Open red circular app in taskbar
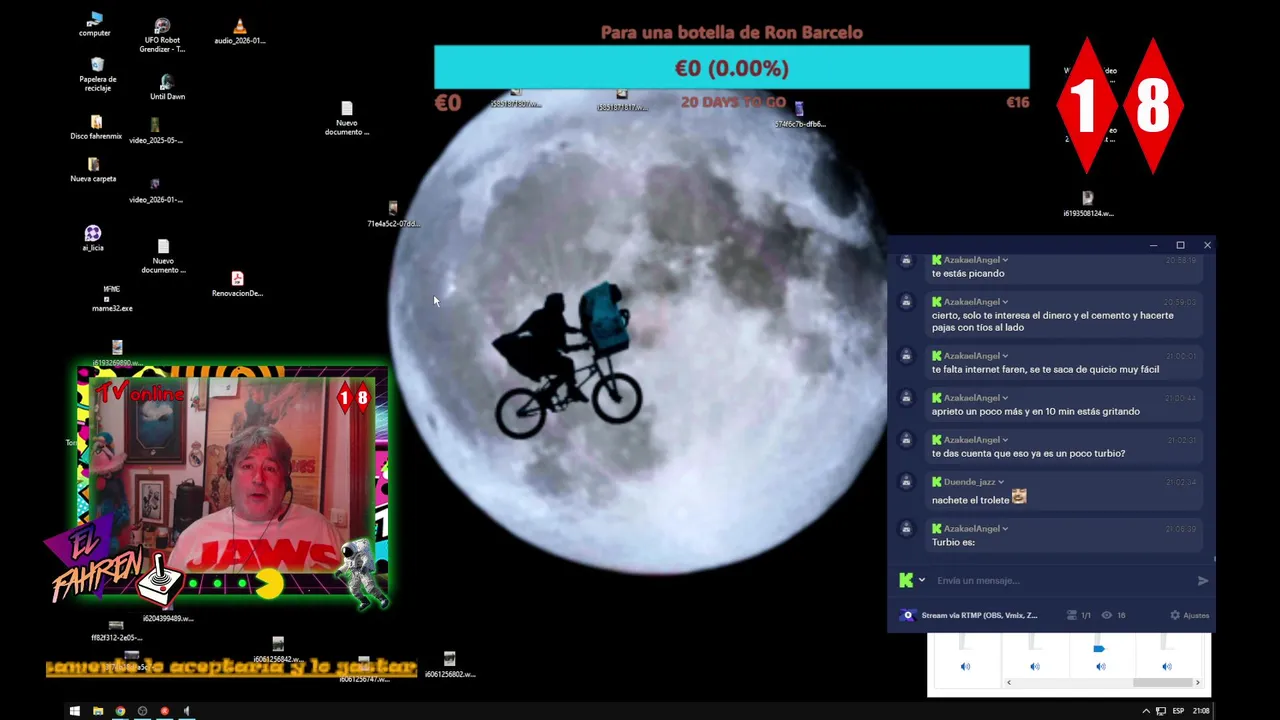The height and width of the screenshot is (720, 1280). [x=164, y=711]
